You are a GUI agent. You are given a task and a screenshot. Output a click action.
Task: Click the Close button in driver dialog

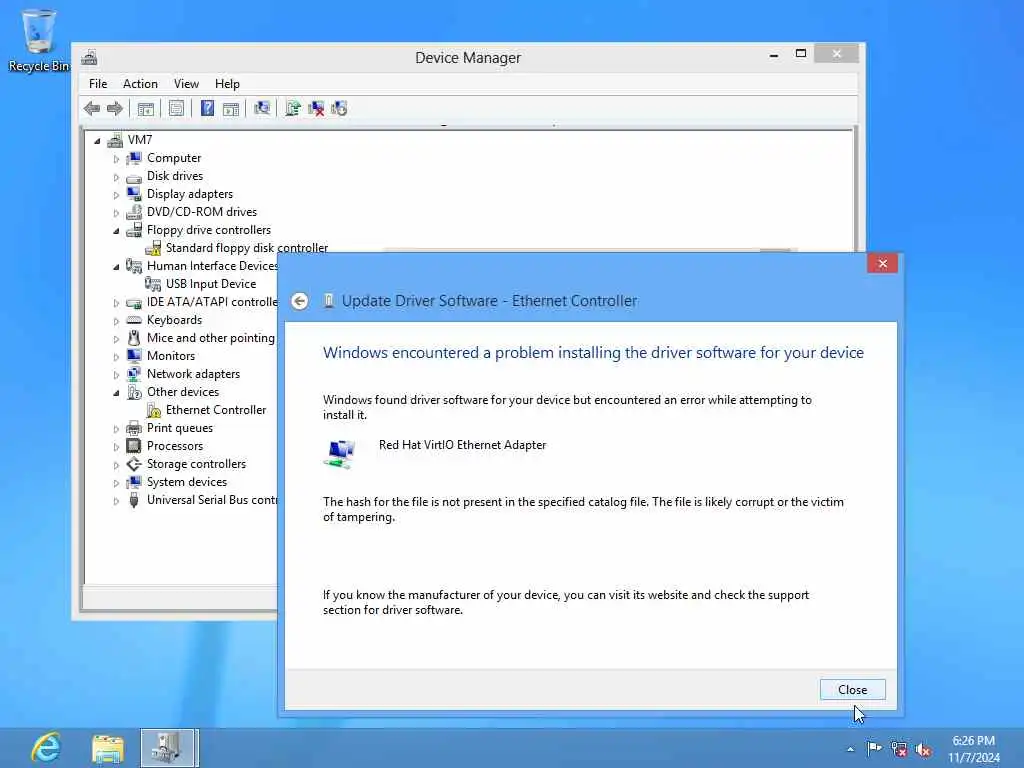[x=852, y=690]
